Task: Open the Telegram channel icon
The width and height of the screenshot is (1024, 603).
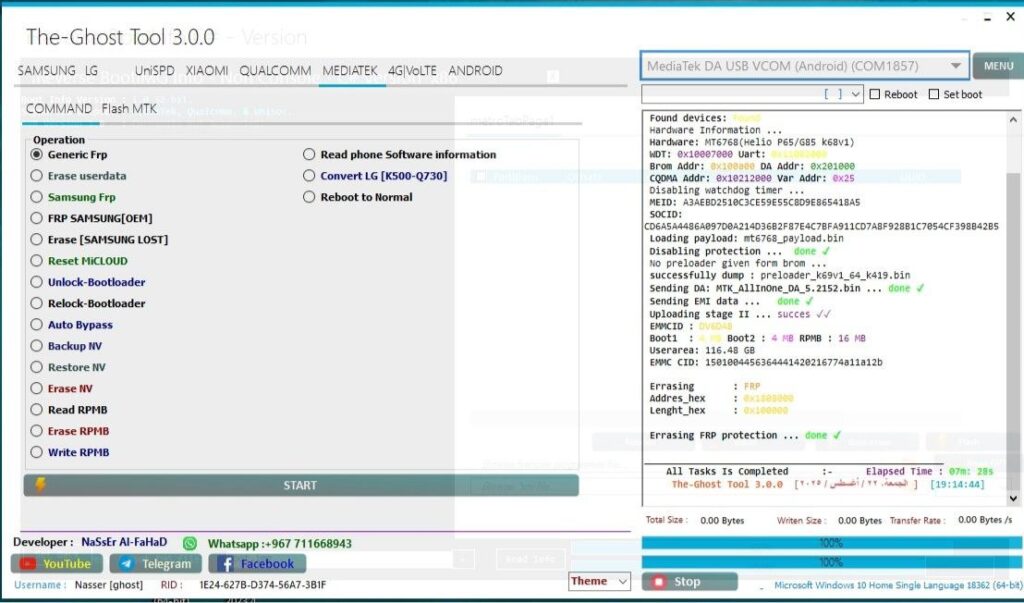Action: tap(125, 564)
